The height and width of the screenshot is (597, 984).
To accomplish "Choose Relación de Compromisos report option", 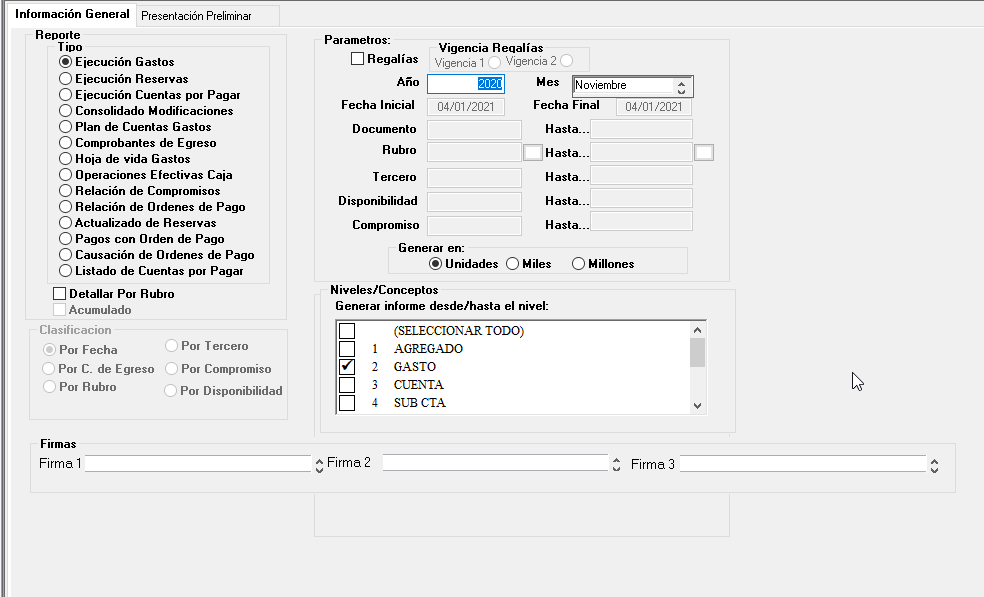I will click(66, 191).
